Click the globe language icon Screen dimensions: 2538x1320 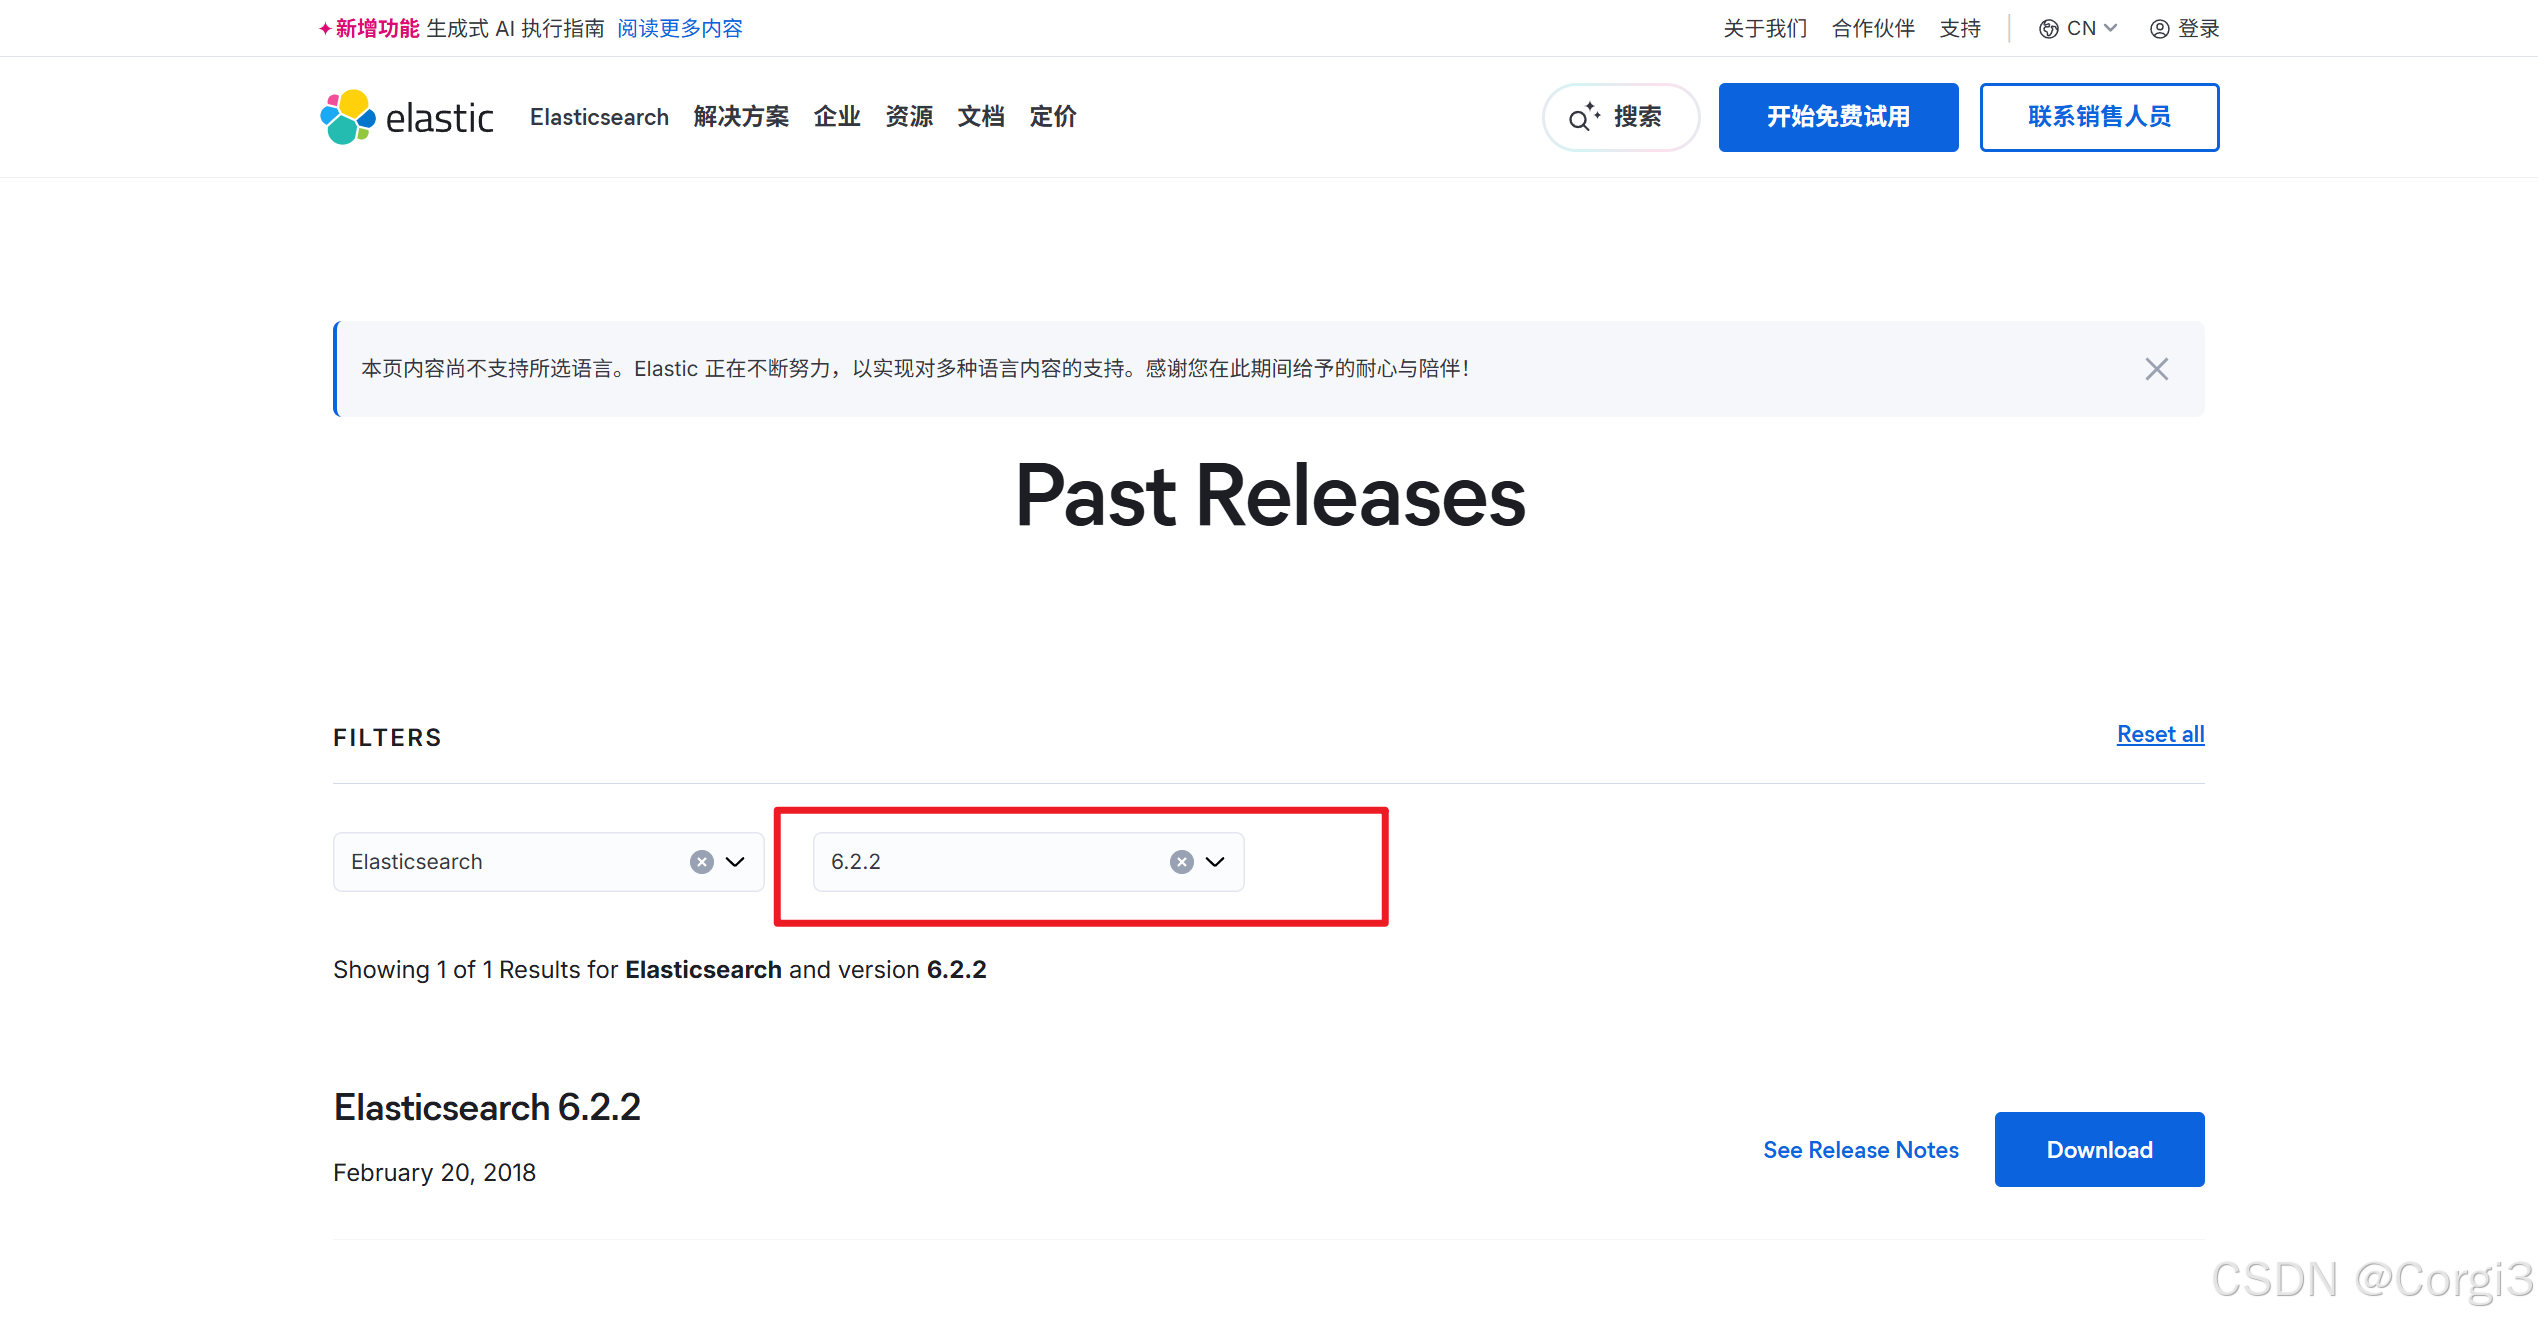(x=2048, y=29)
